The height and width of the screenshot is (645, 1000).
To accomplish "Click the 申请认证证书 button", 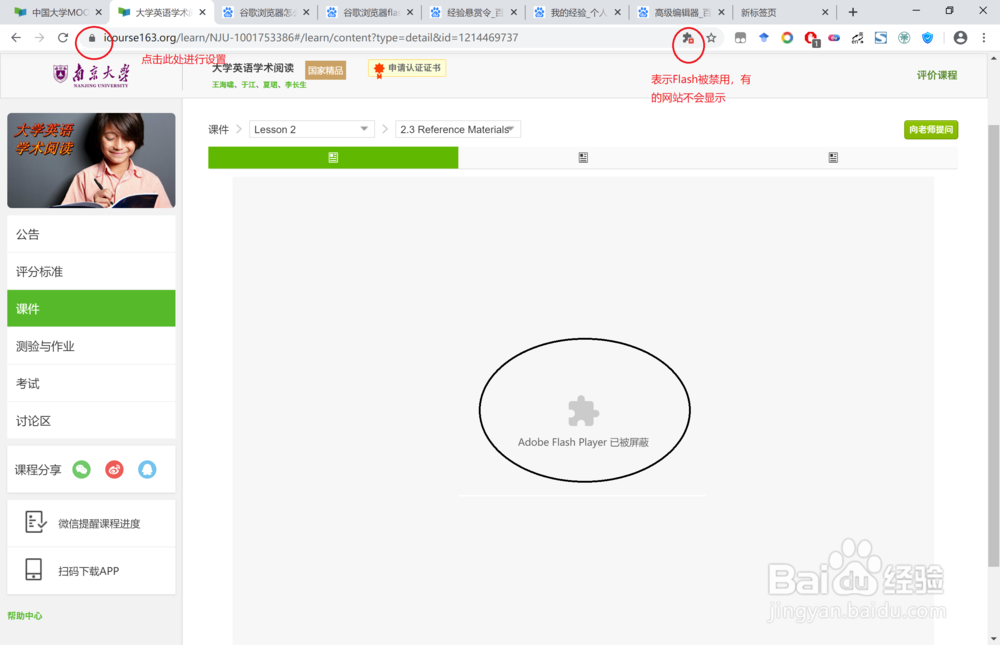I will click(x=407, y=68).
